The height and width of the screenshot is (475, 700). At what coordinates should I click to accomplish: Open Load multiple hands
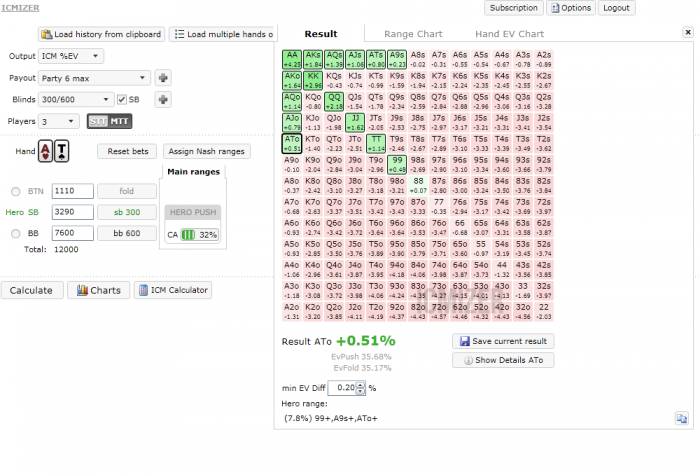(223, 34)
